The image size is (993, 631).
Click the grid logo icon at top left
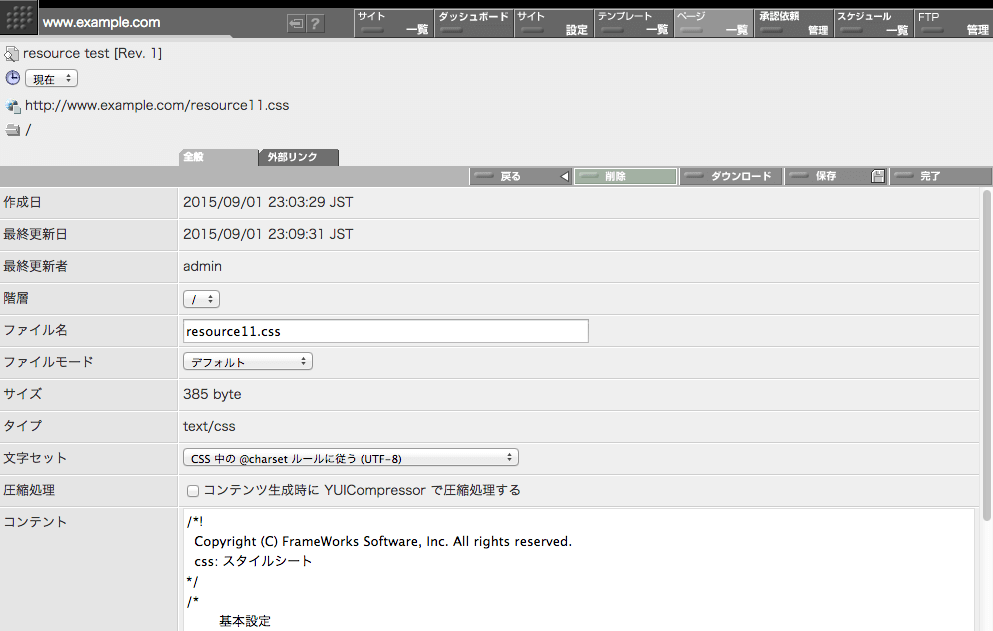point(20,18)
